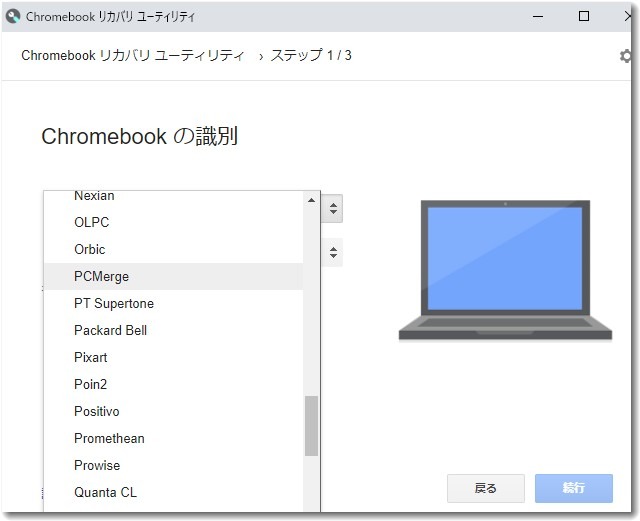The width and height of the screenshot is (640, 521).
Task: Select Promethean from the list
Action: click(173, 439)
